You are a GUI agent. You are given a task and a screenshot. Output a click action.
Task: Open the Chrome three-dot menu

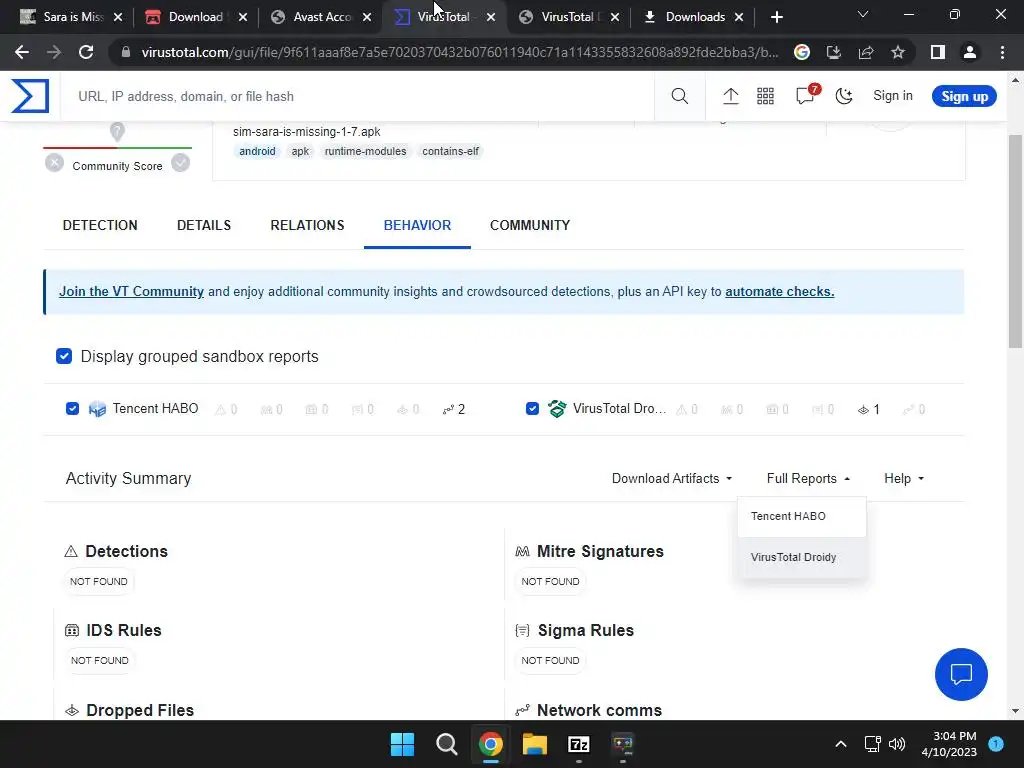[1002, 52]
